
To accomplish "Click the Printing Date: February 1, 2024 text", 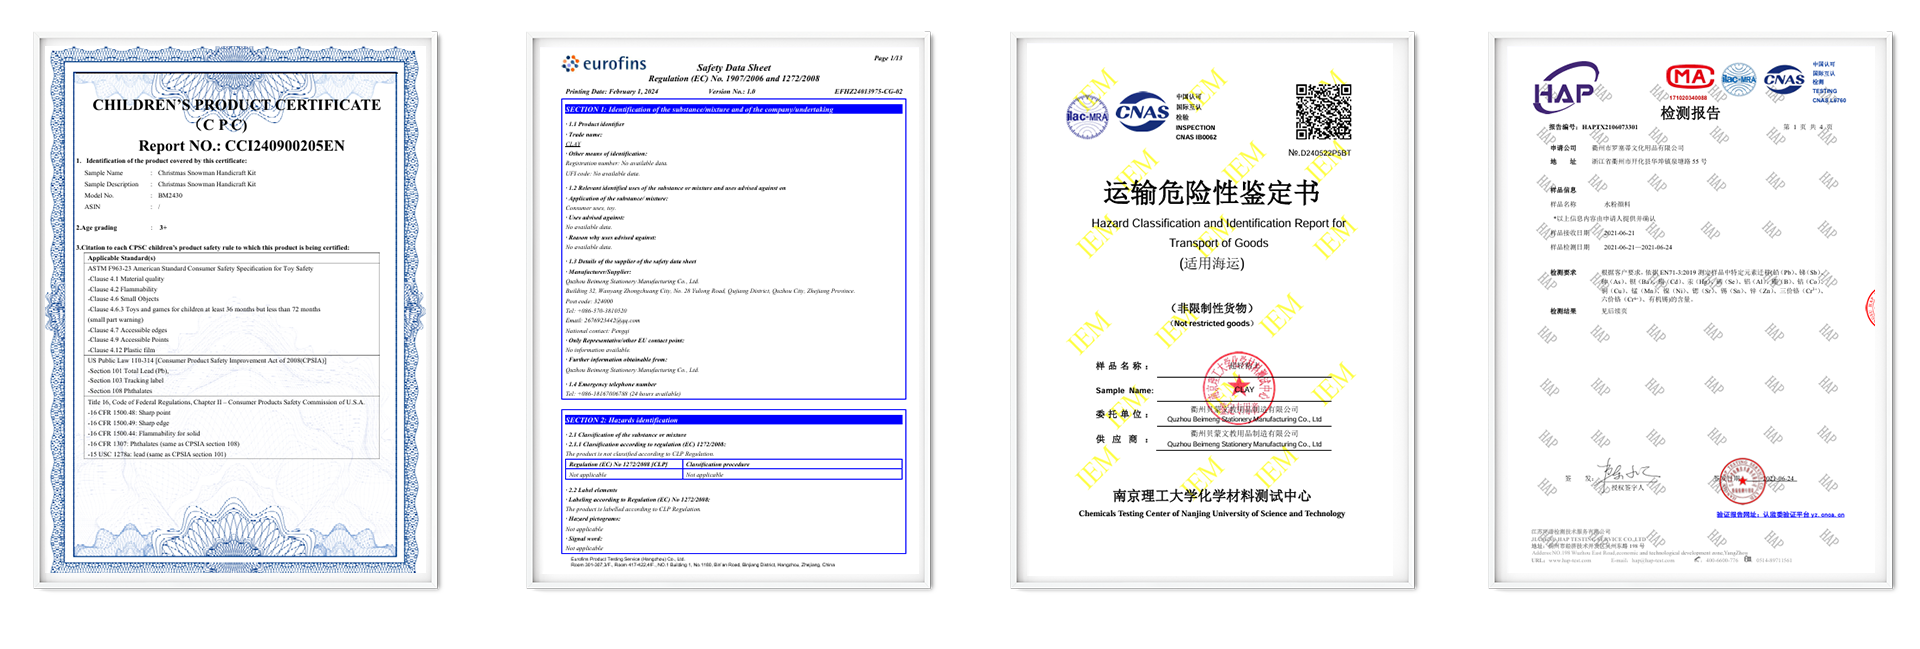I will (612, 91).
